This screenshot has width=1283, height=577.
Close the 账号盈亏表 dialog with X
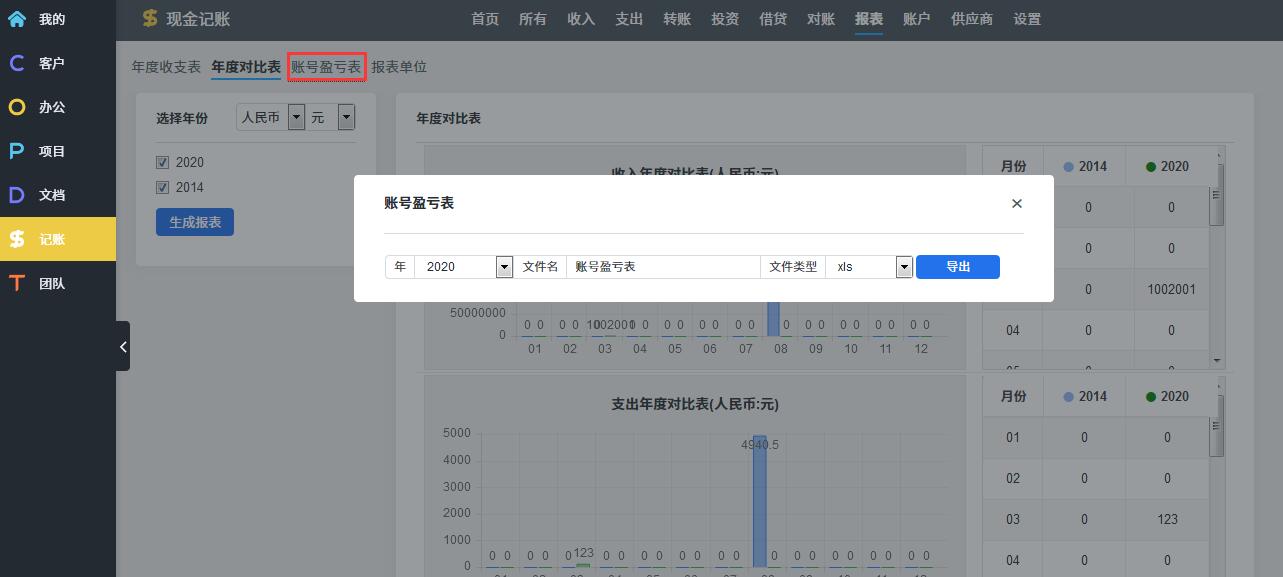1016,203
